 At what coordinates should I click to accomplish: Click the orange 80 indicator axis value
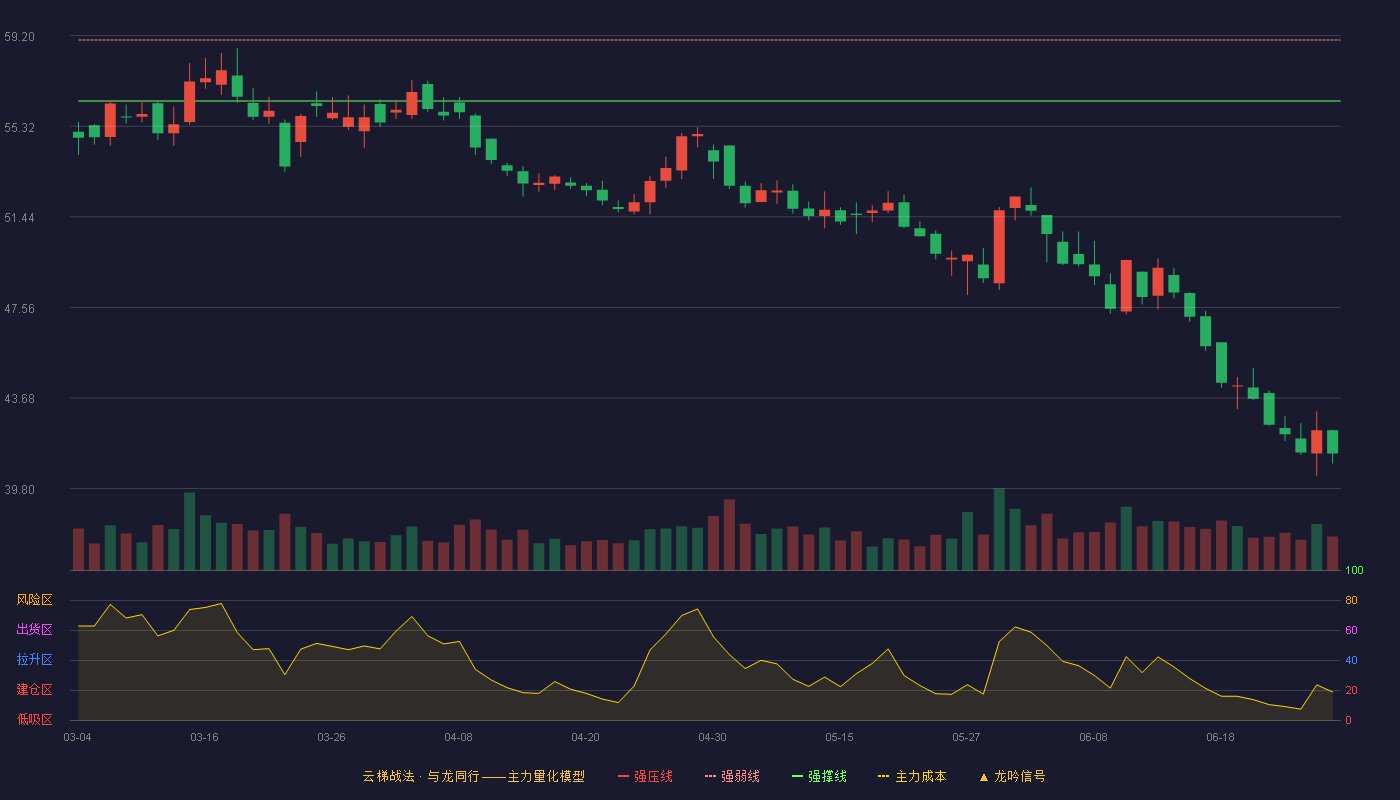coord(1351,600)
